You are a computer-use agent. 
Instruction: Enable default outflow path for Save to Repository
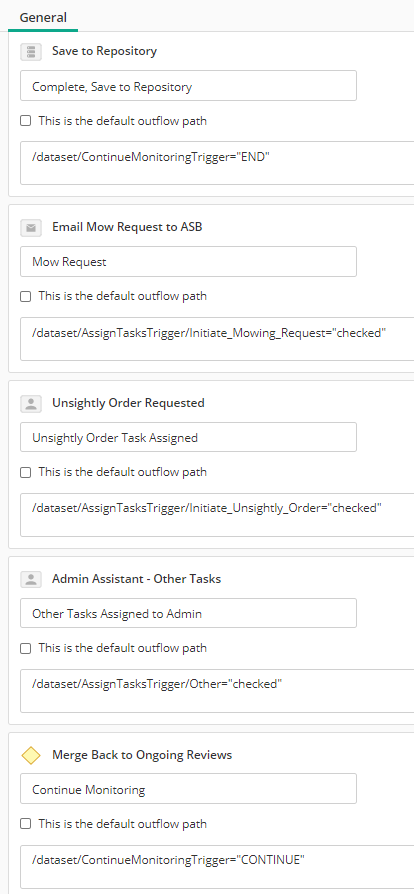pos(25,121)
